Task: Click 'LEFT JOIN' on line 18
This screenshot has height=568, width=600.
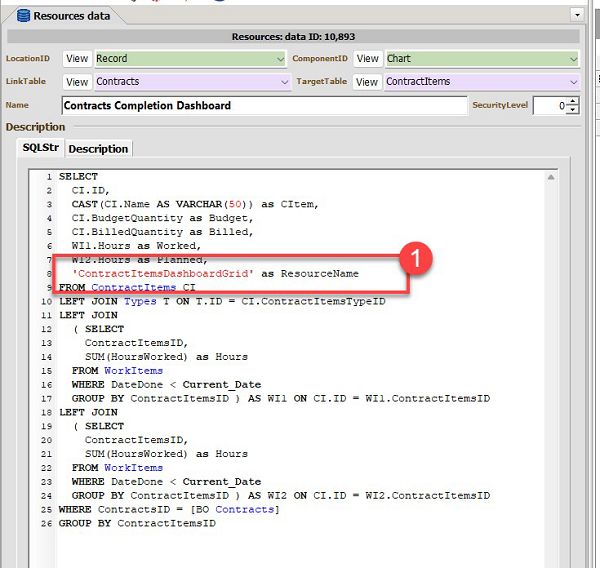Action: click(88, 412)
